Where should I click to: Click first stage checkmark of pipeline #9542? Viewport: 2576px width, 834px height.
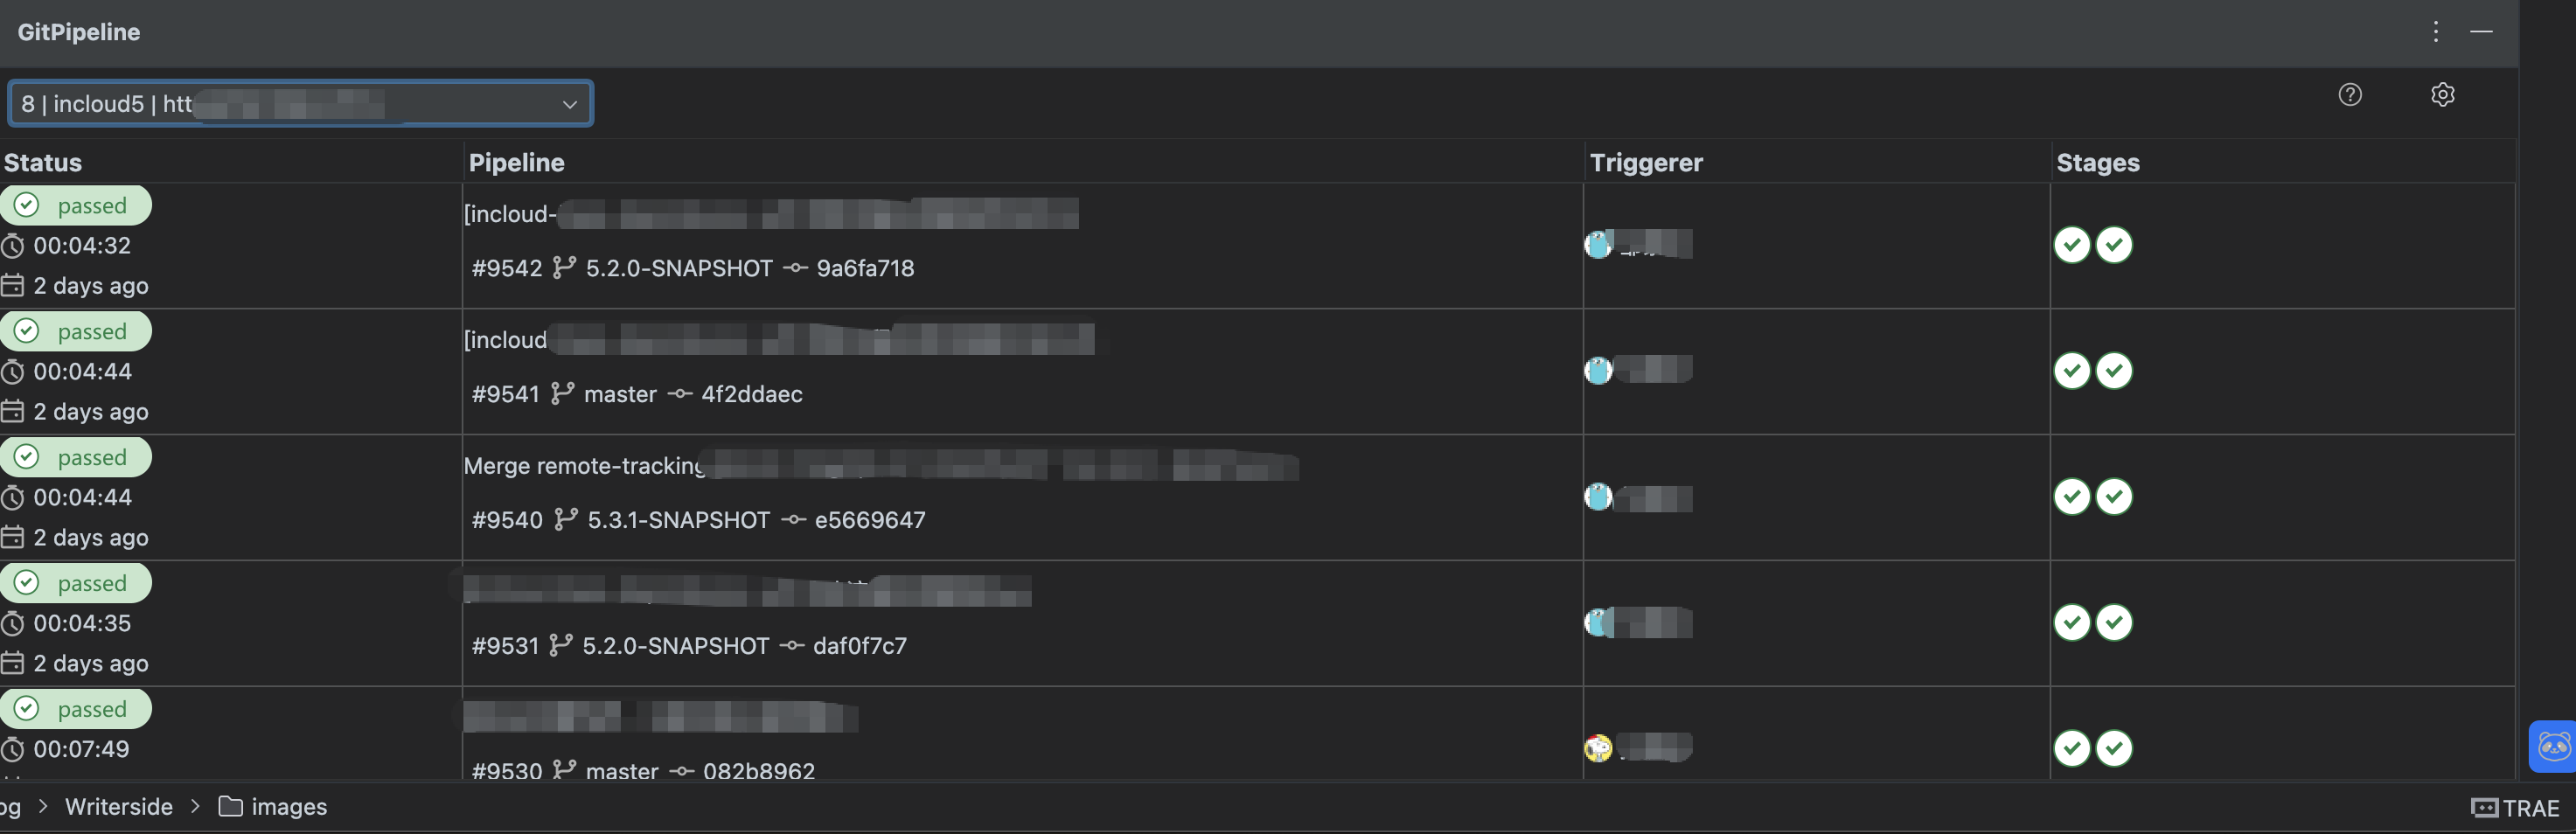click(x=2071, y=245)
